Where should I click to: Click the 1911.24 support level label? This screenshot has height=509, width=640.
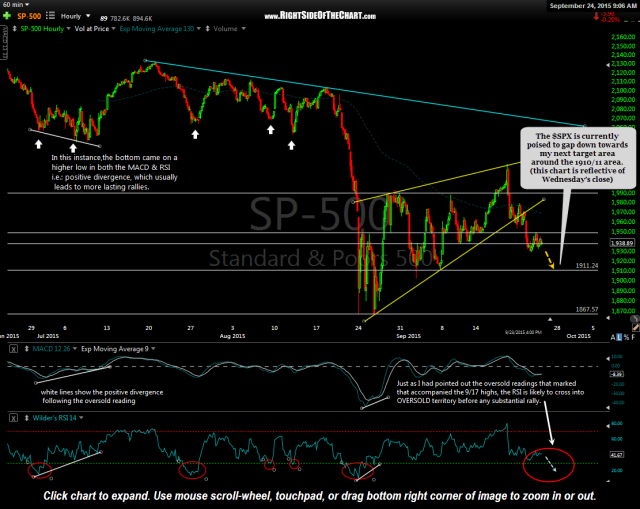tap(587, 266)
